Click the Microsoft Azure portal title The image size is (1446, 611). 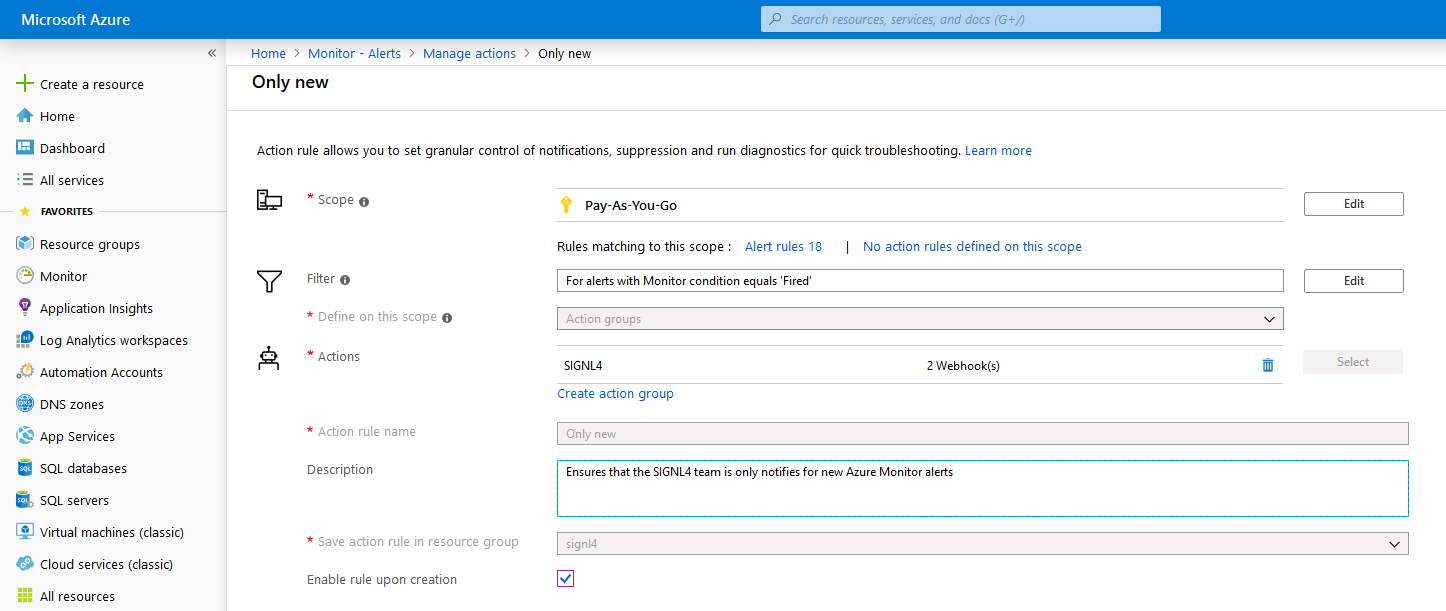tap(76, 20)
